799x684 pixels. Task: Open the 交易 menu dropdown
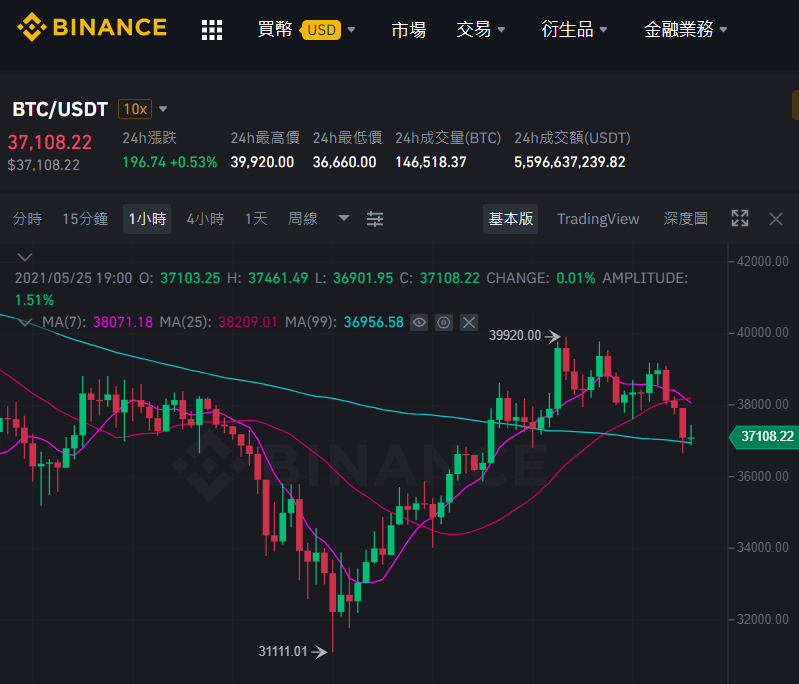481,30
